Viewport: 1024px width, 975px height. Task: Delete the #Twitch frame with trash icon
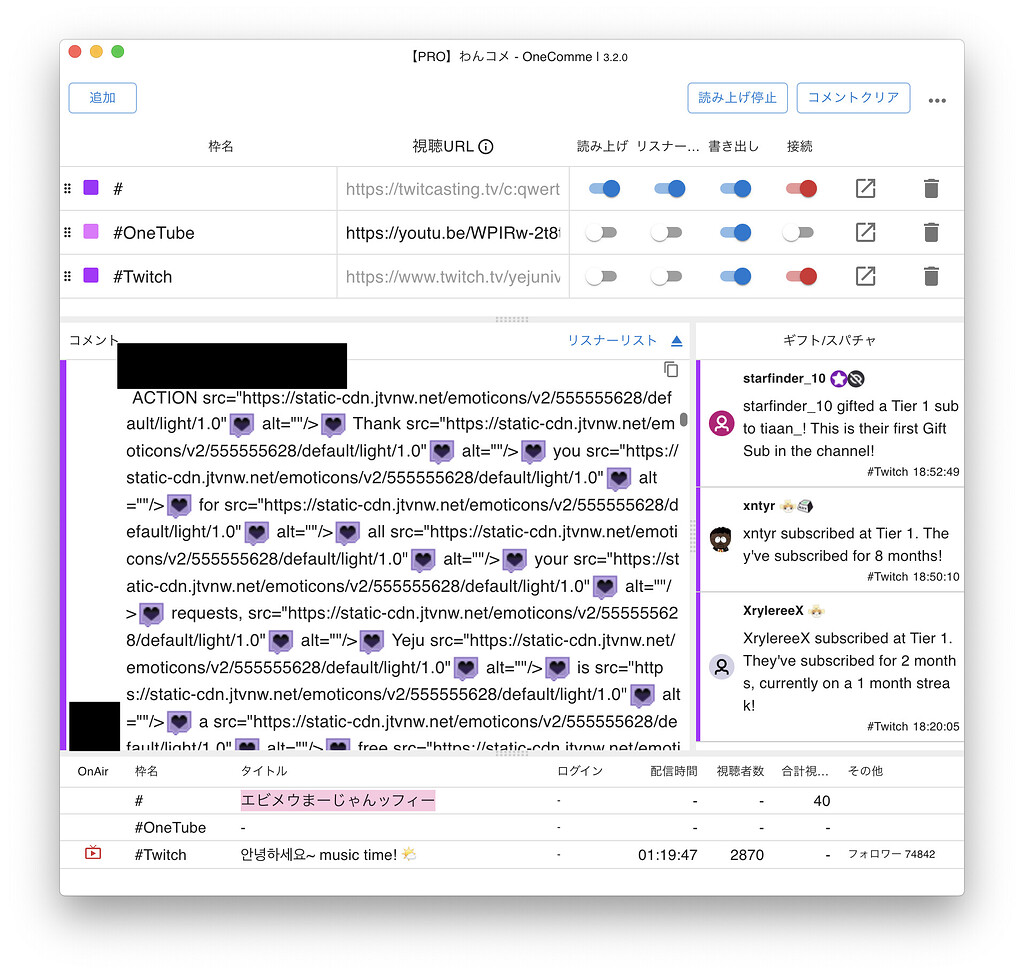931,276
